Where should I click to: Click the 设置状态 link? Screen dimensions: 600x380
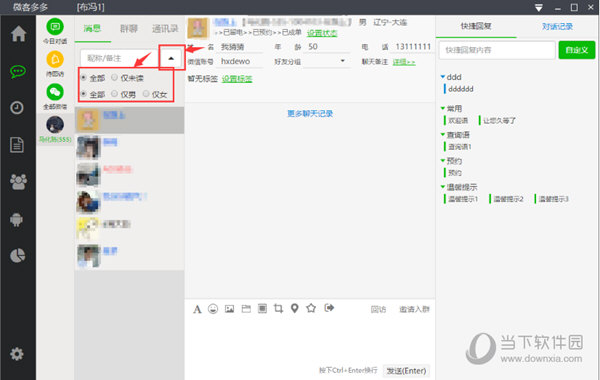click(322, 33)
